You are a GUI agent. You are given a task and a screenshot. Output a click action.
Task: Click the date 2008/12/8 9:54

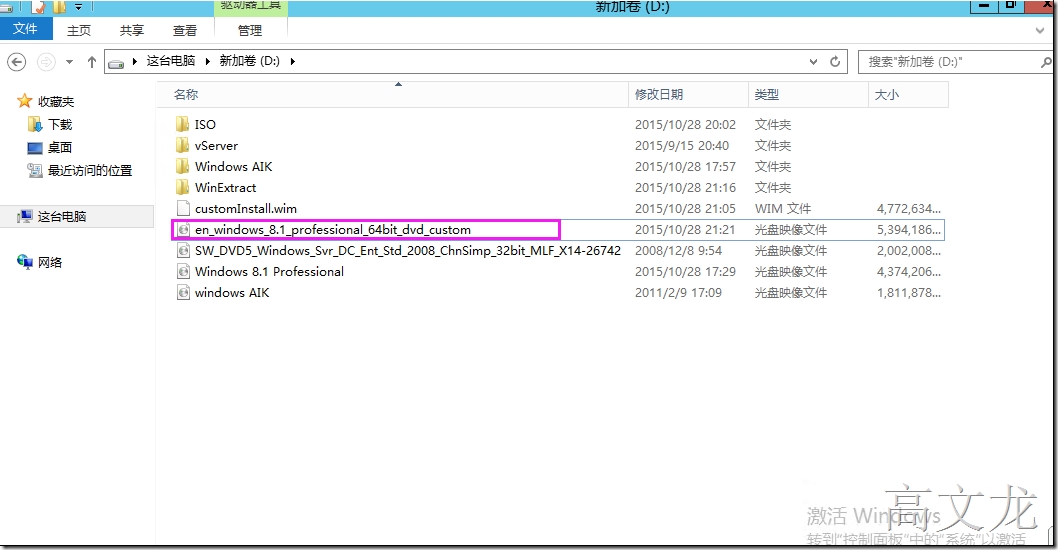678,250
